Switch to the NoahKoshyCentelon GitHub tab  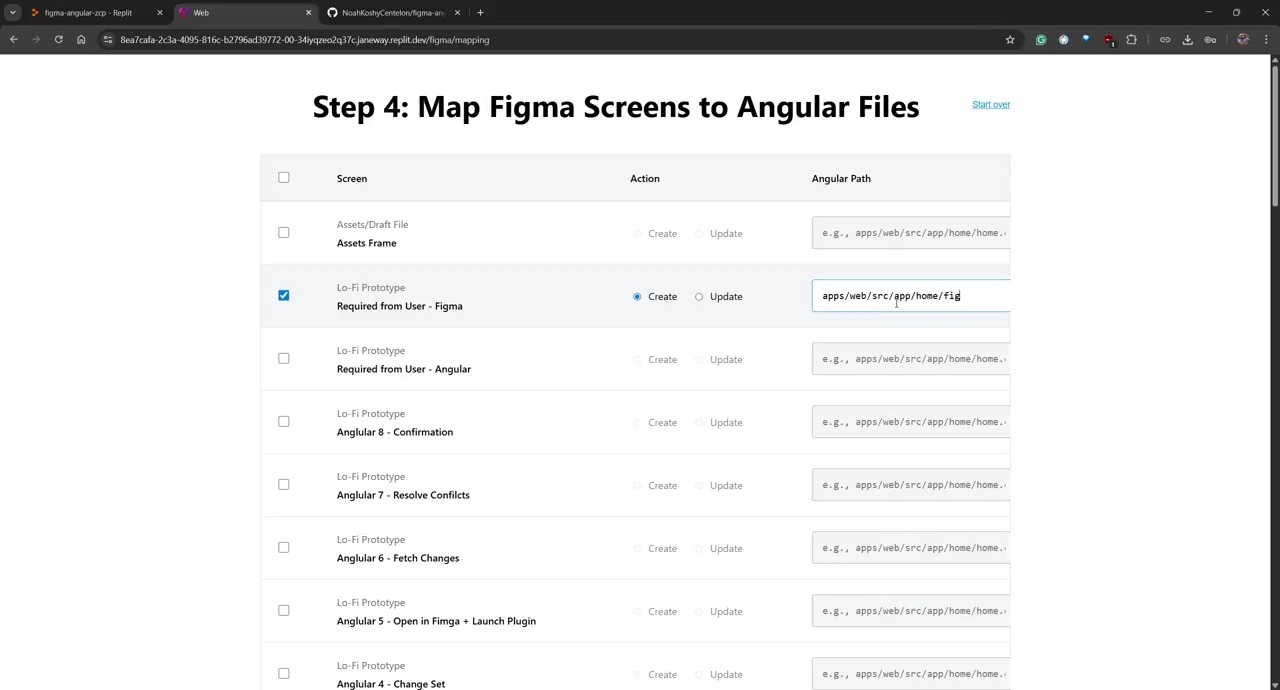pos(392,13)
